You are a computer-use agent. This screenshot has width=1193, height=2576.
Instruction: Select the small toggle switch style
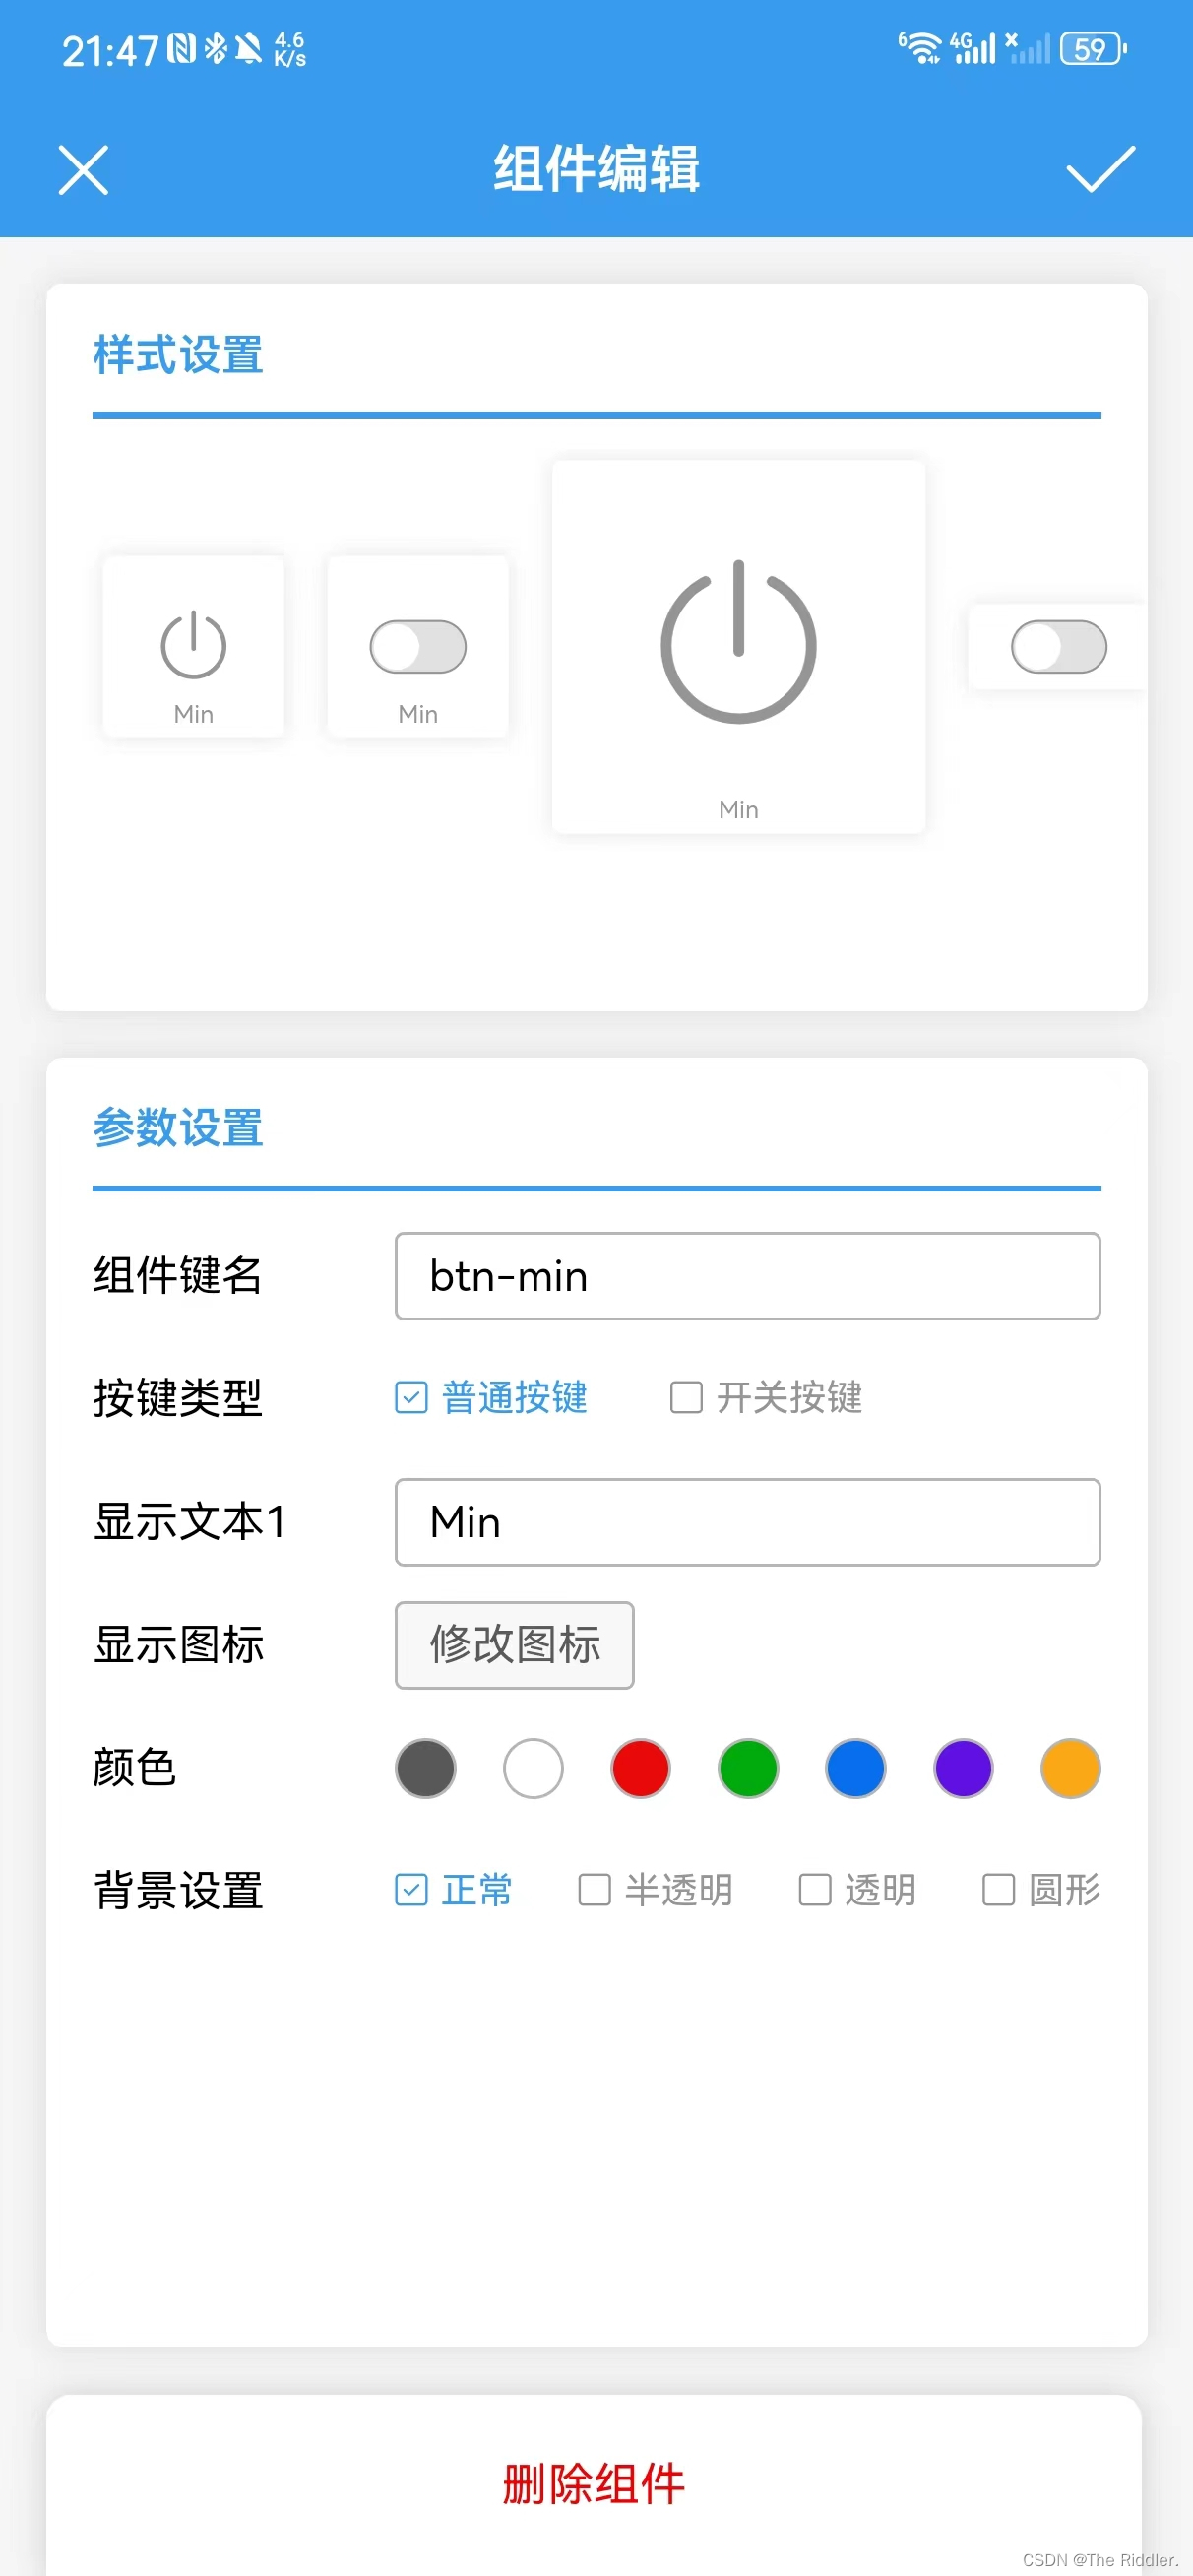pyautogui.click(x=417, y=646)
